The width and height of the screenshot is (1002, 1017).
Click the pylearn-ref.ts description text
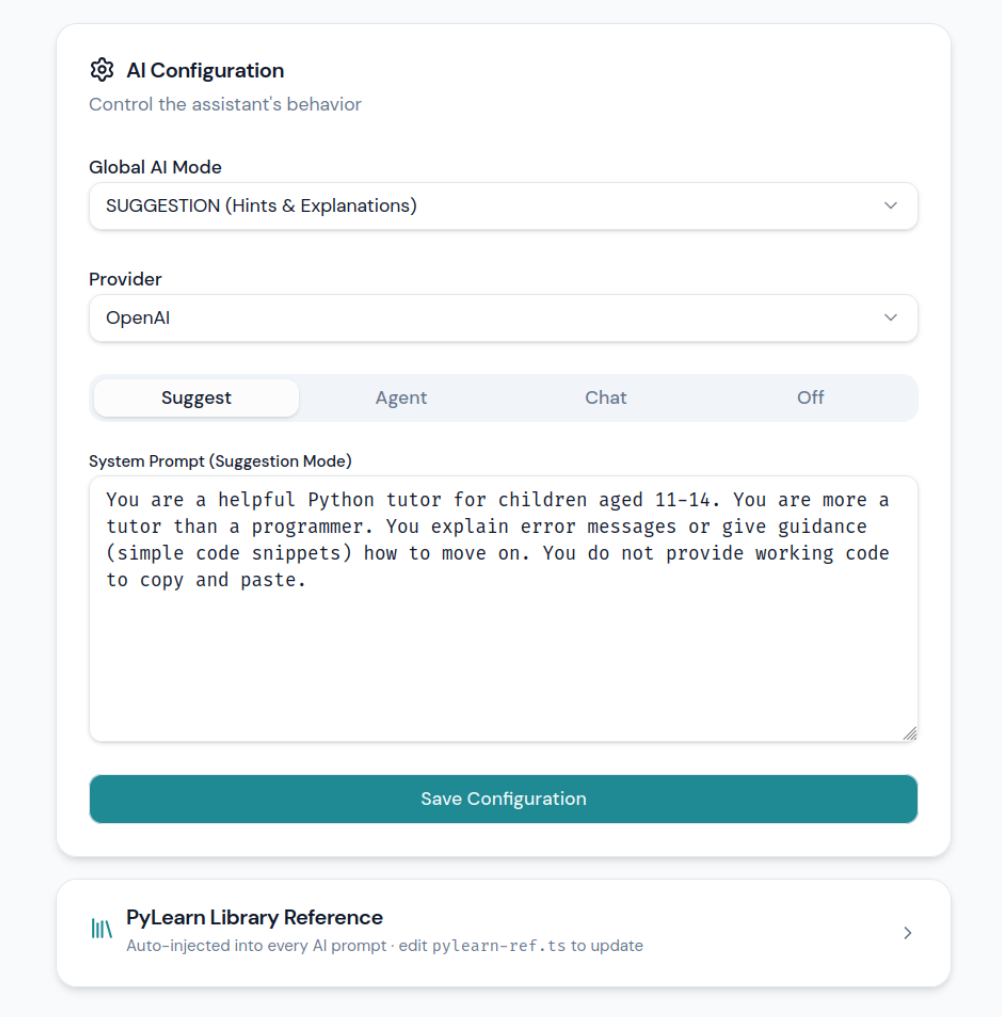(385, 946)
